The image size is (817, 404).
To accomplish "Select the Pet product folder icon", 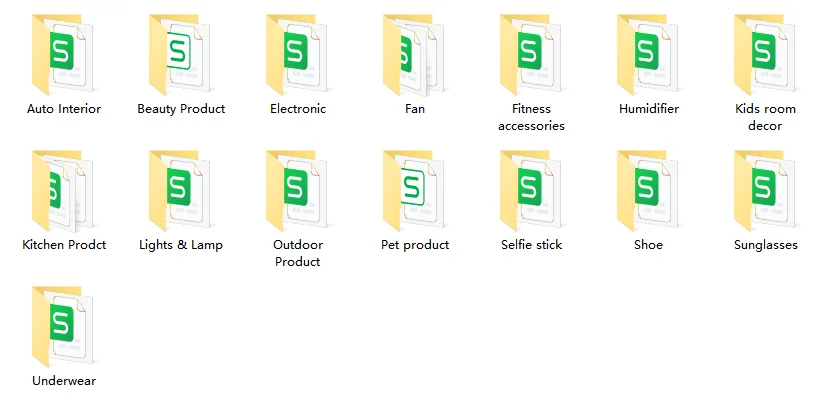I will 415,190.
